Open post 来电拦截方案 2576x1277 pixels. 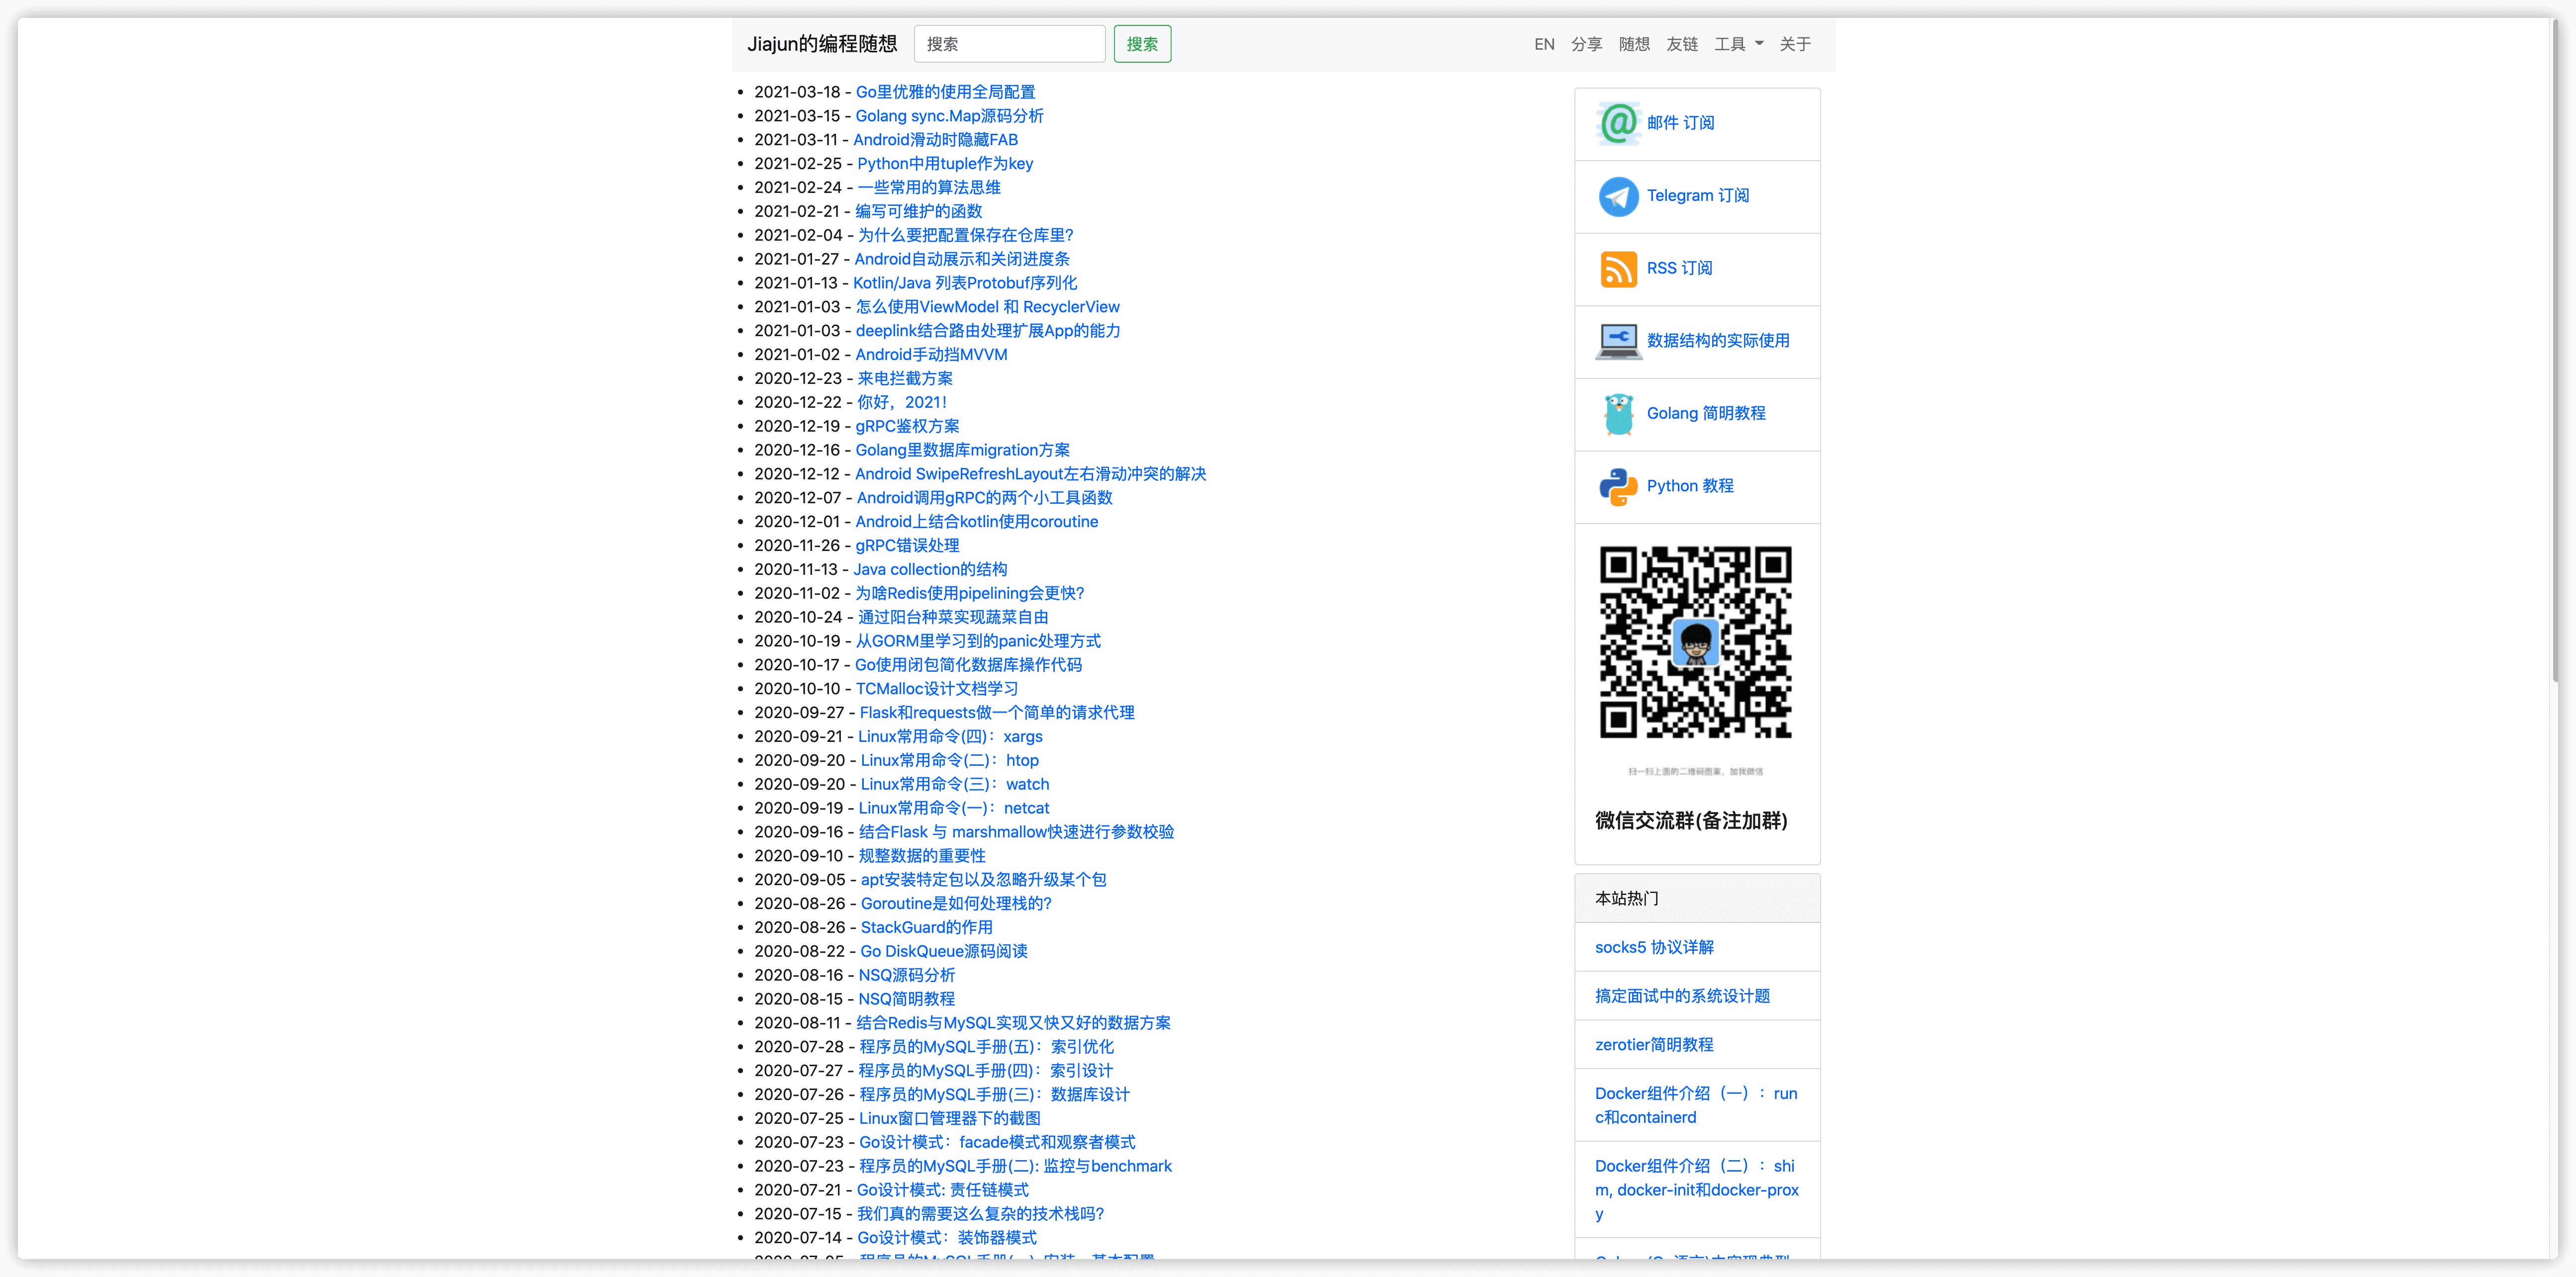coord(905,379)
